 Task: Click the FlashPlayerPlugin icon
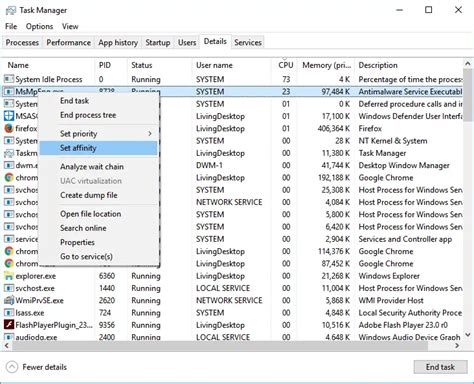point(9,325)
